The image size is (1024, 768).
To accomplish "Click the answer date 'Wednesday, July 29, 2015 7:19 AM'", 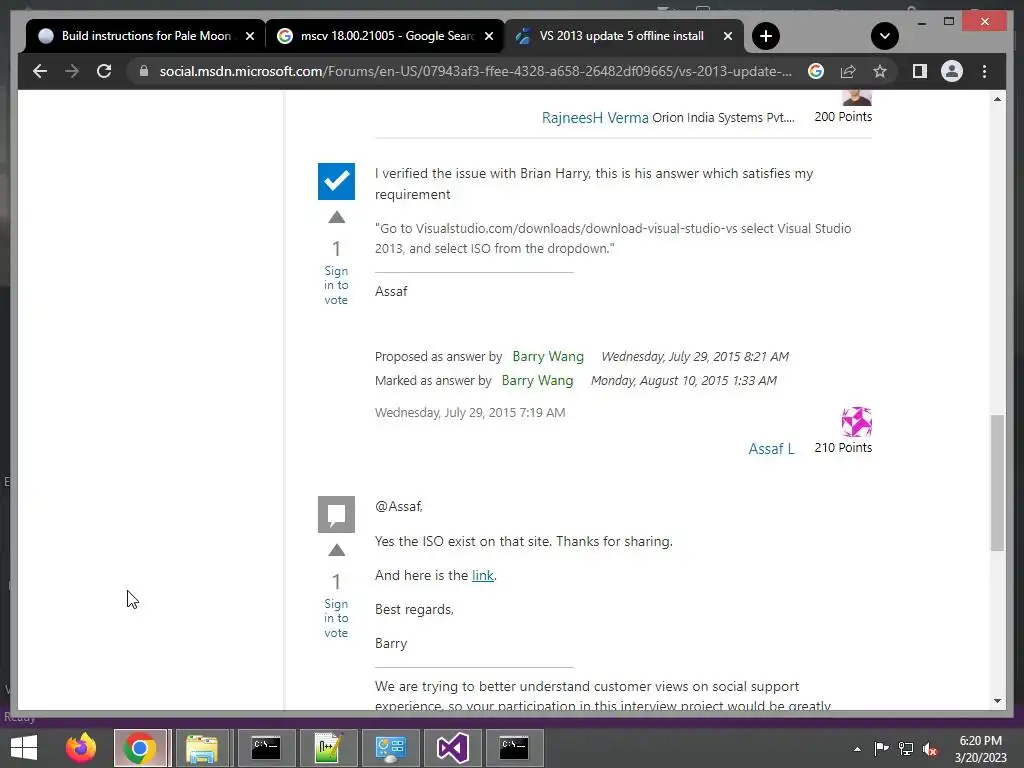I will point(470,413).
